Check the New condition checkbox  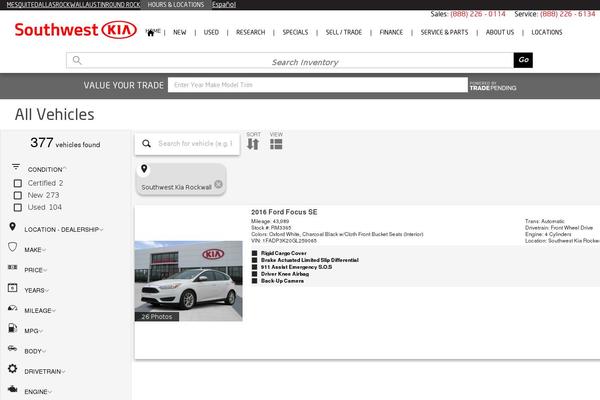[18, 195]
